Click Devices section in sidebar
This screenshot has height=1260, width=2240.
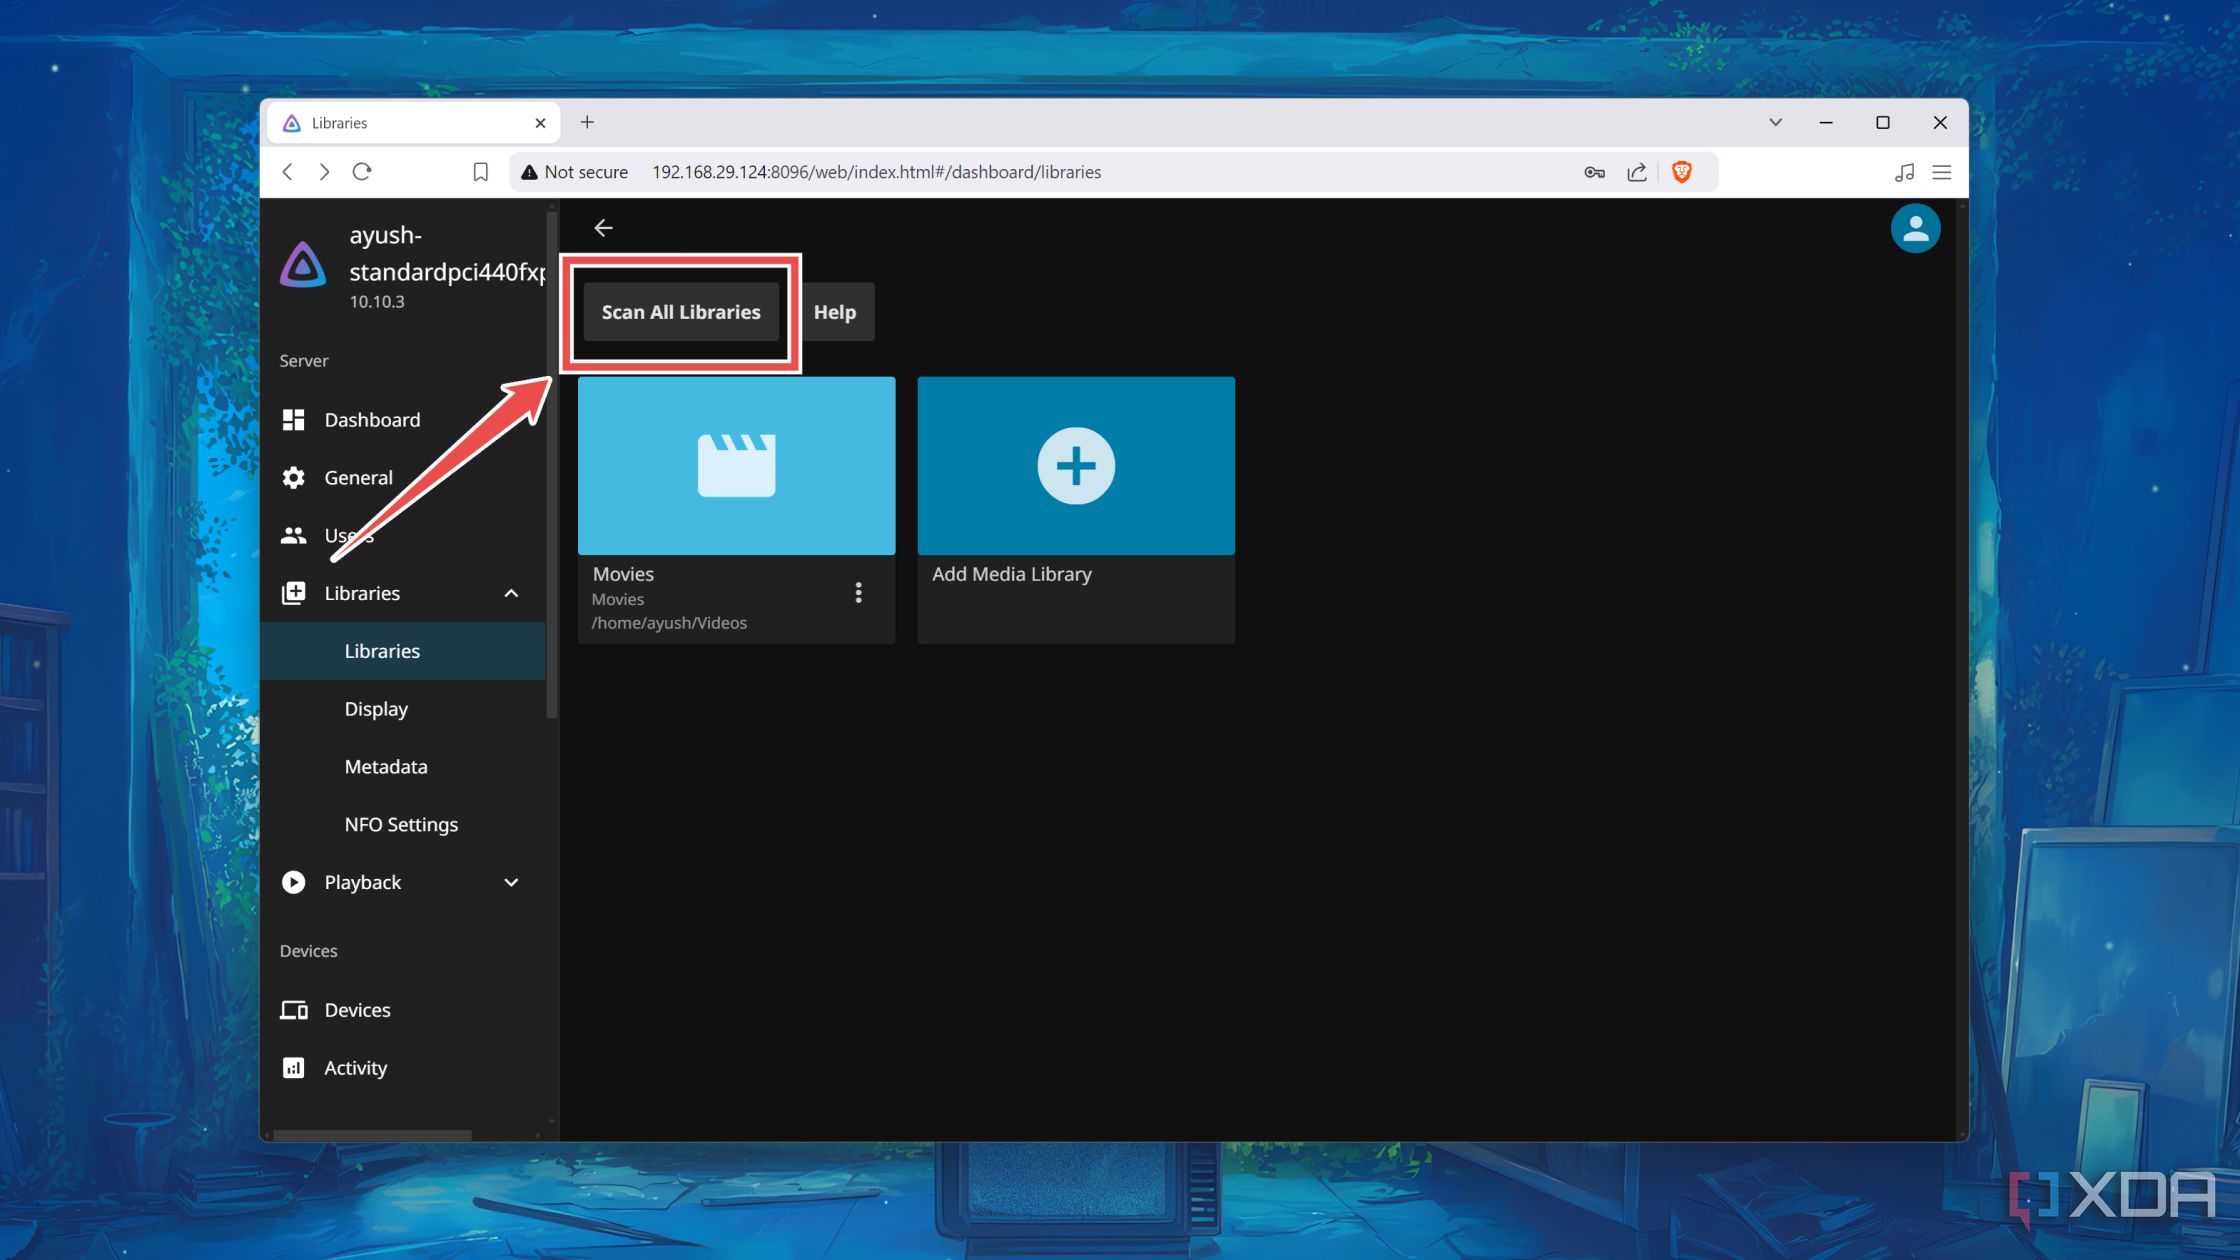pyautogui.click(x=355, y=1009)
